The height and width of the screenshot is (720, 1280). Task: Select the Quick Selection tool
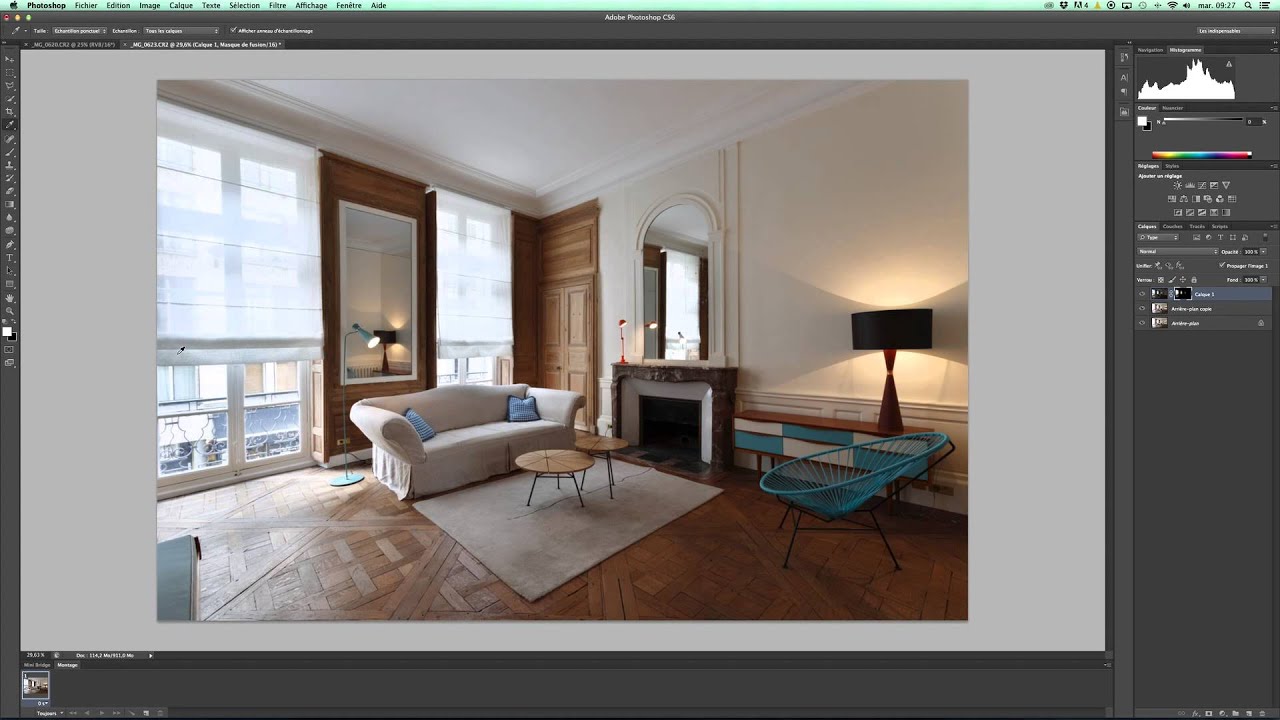tap(9, 98)
